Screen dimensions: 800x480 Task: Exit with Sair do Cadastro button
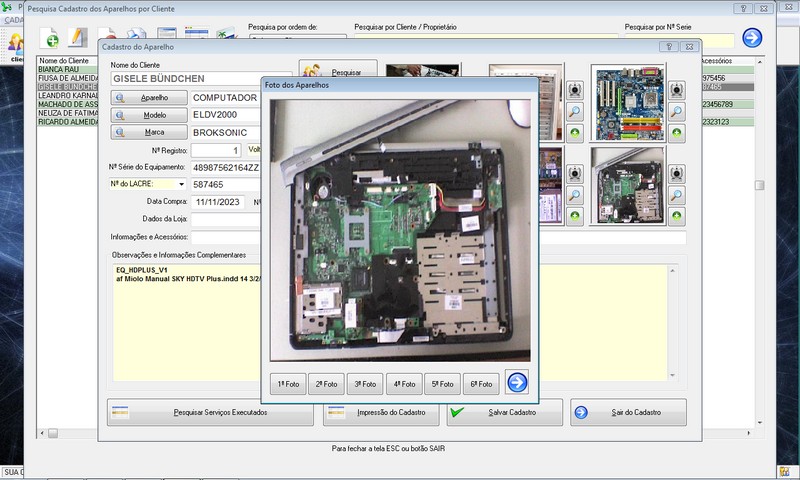pyautogui.click(x=629, y=412)
